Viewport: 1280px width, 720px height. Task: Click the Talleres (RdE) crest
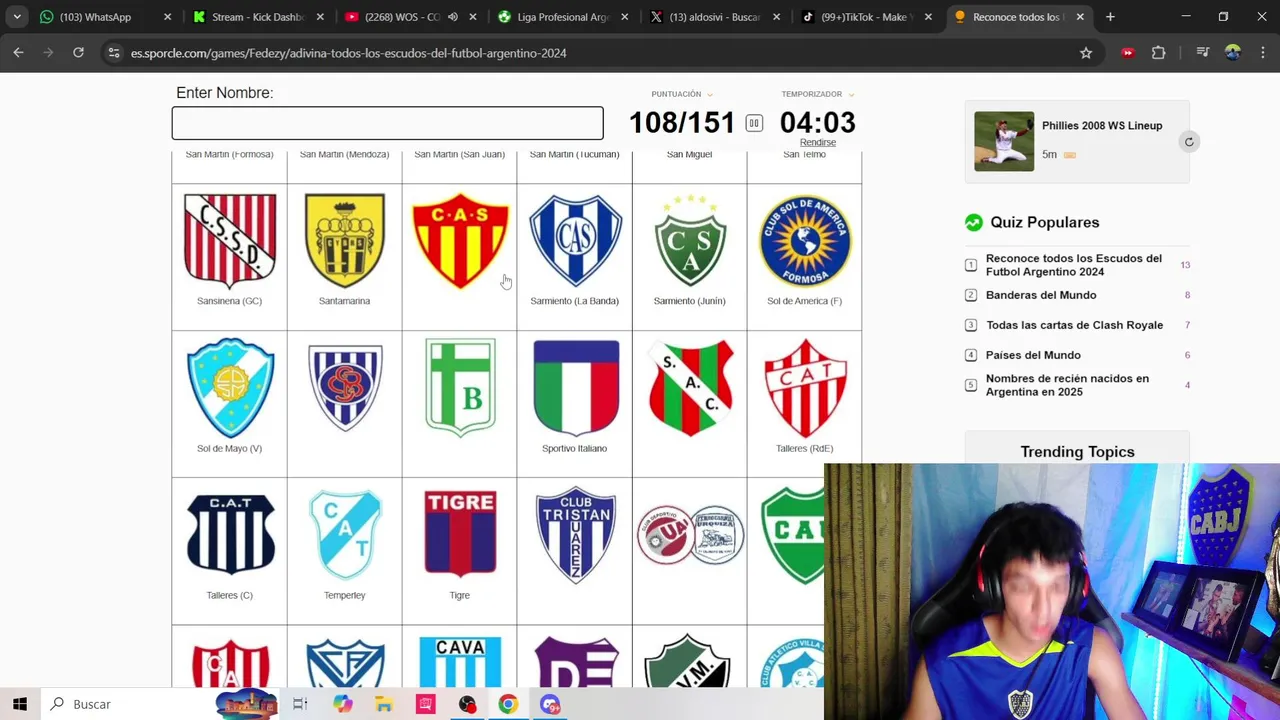(804, 388)
